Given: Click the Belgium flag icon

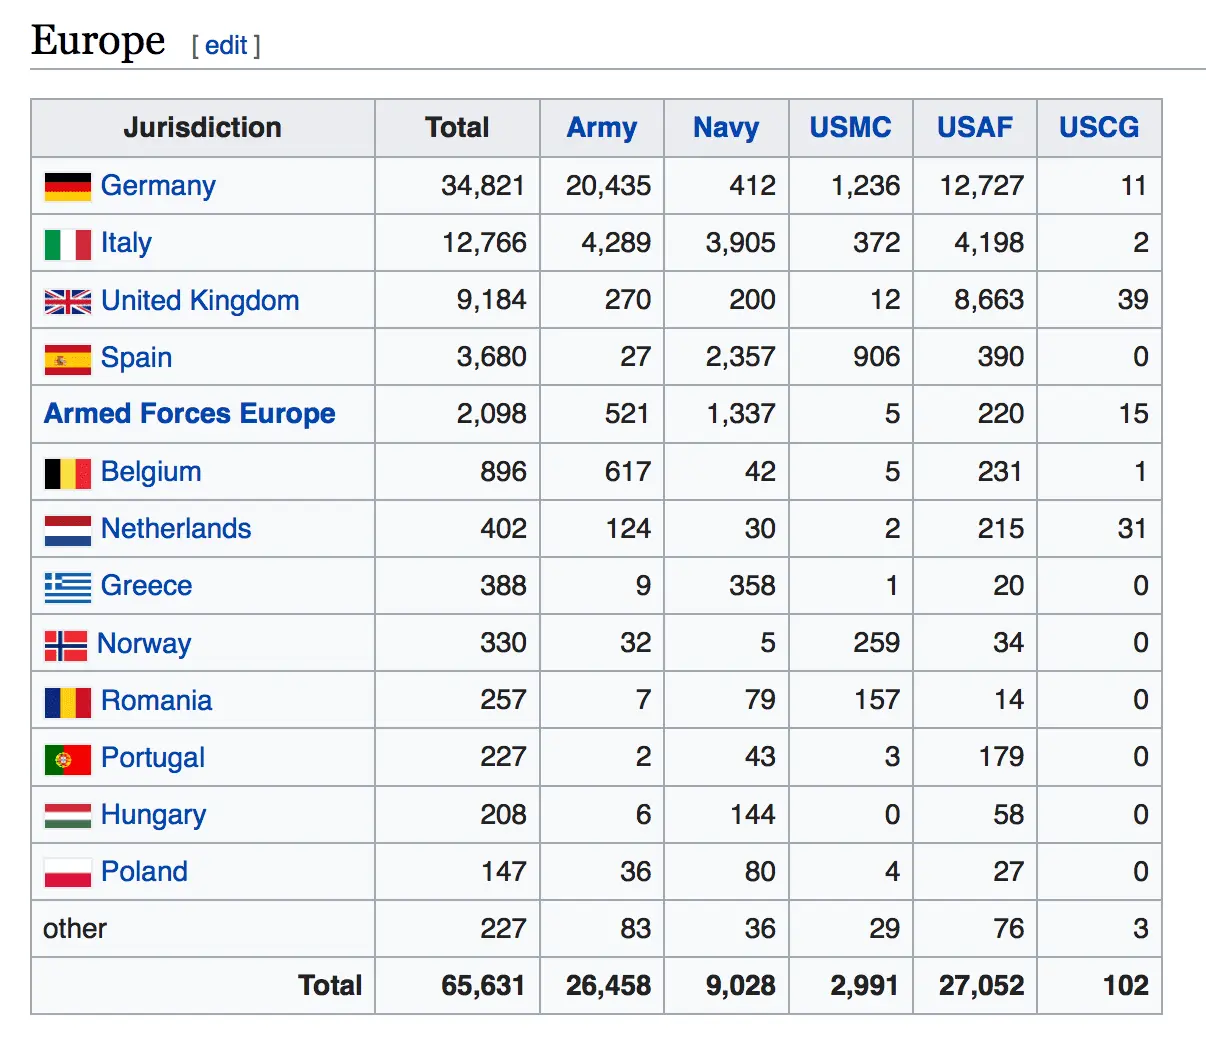Looking at the screenshot, I should pos(67,473).
